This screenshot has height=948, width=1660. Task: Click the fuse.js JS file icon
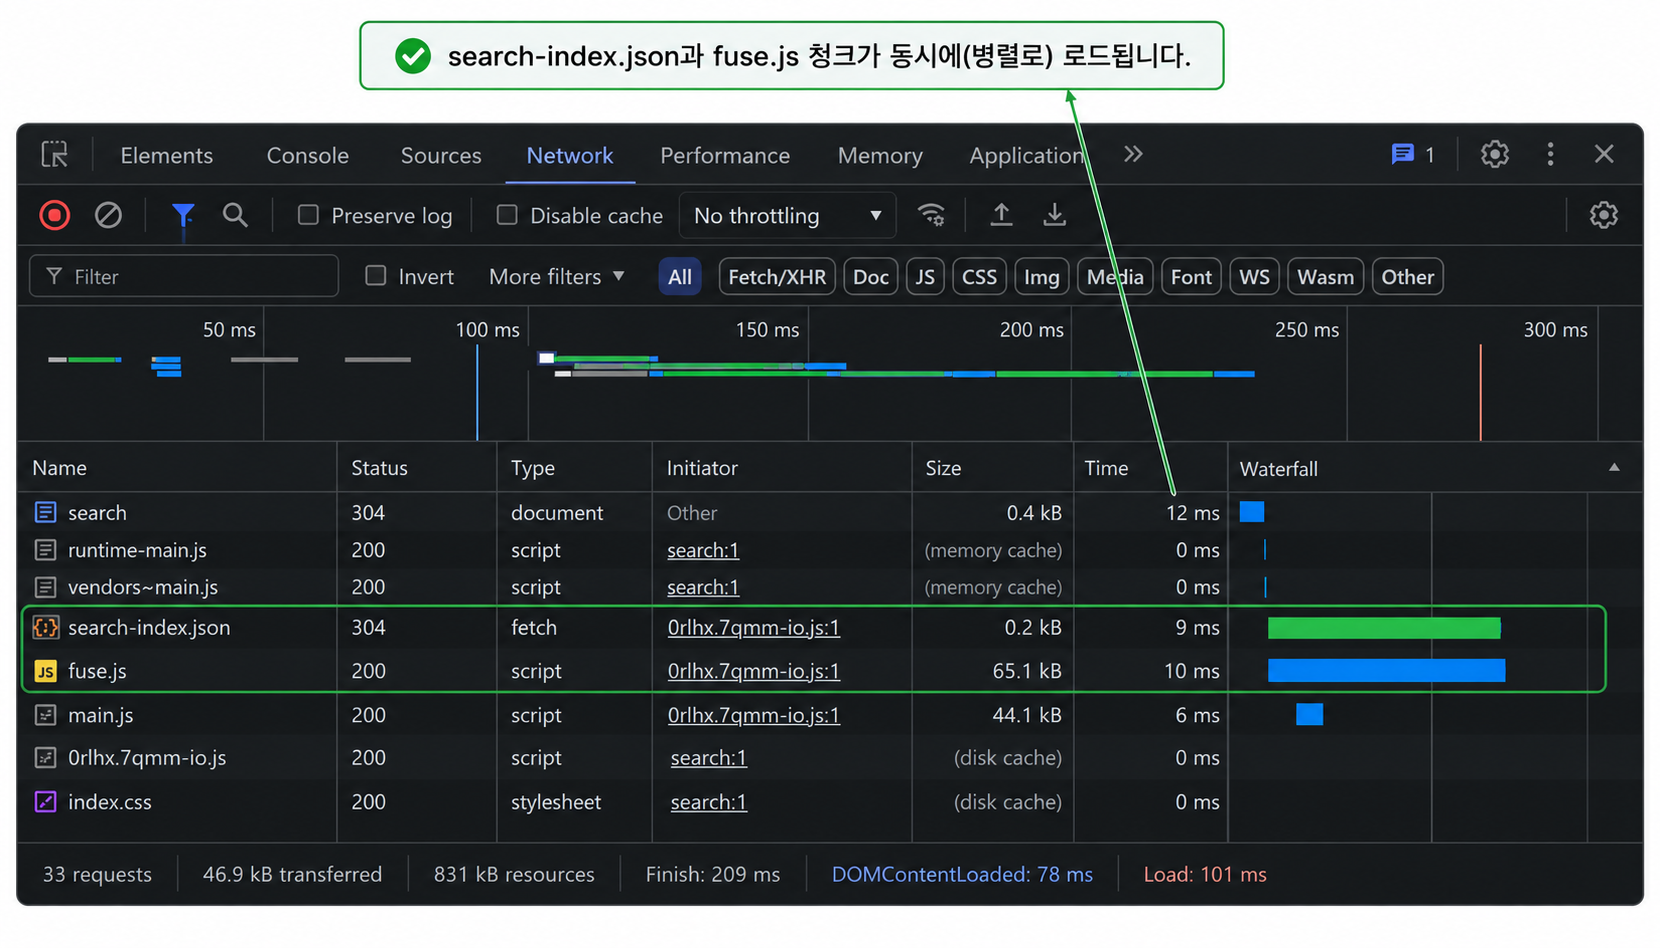point(45,671)
